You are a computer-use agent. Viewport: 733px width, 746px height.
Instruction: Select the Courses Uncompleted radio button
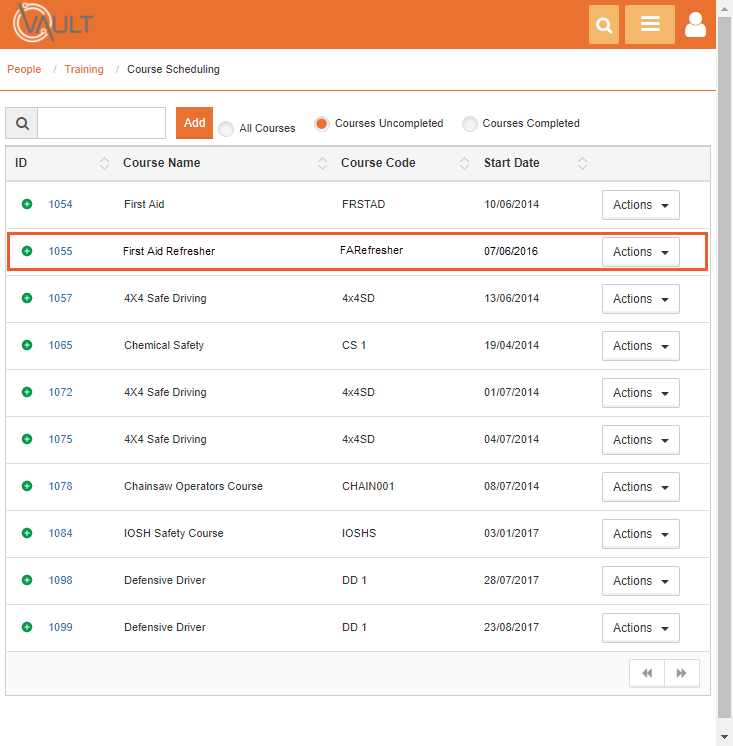(322, 124)
